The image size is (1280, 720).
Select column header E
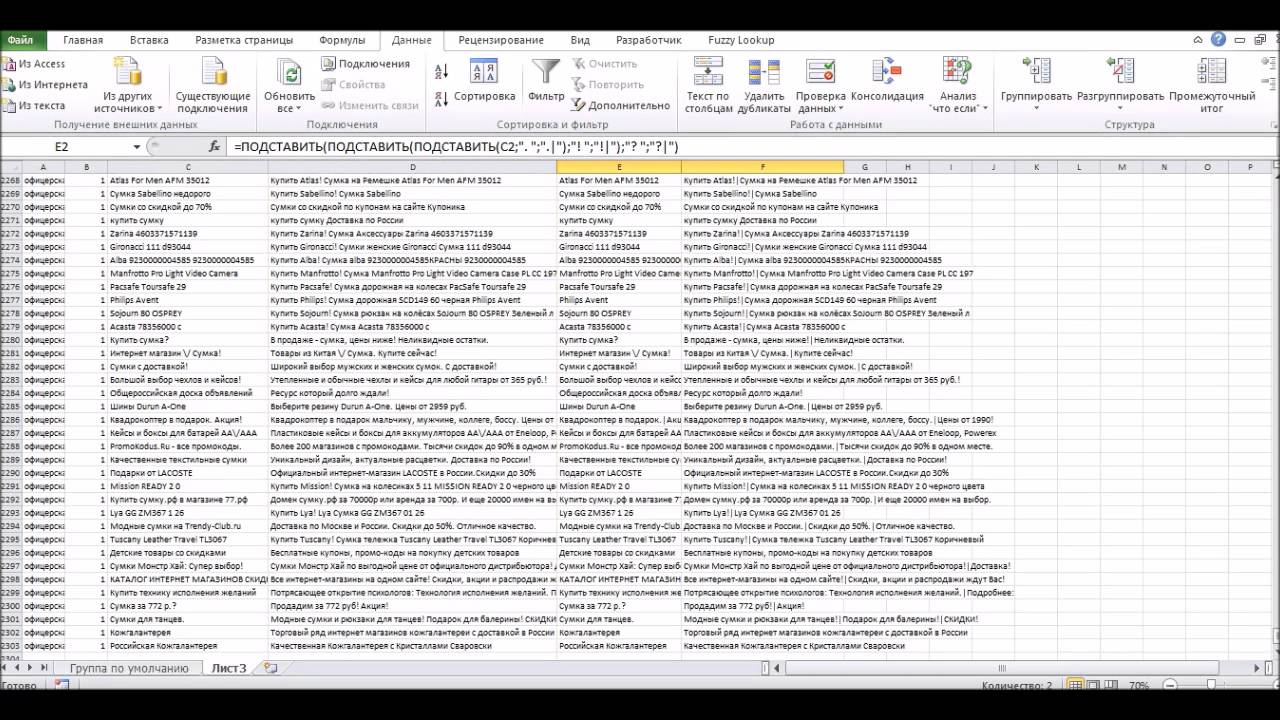tap(619, 167)
